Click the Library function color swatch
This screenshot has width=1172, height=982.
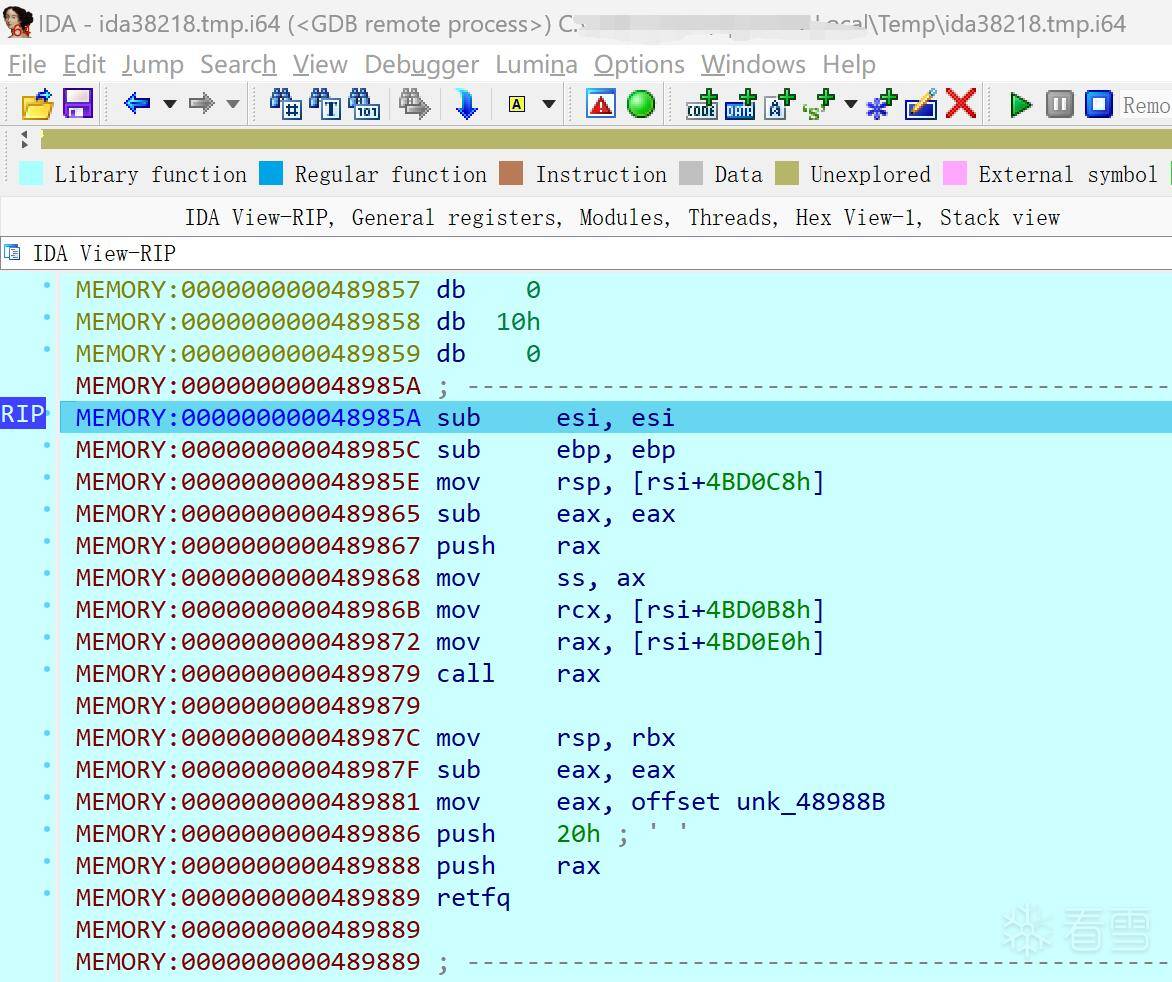(31, 173)
